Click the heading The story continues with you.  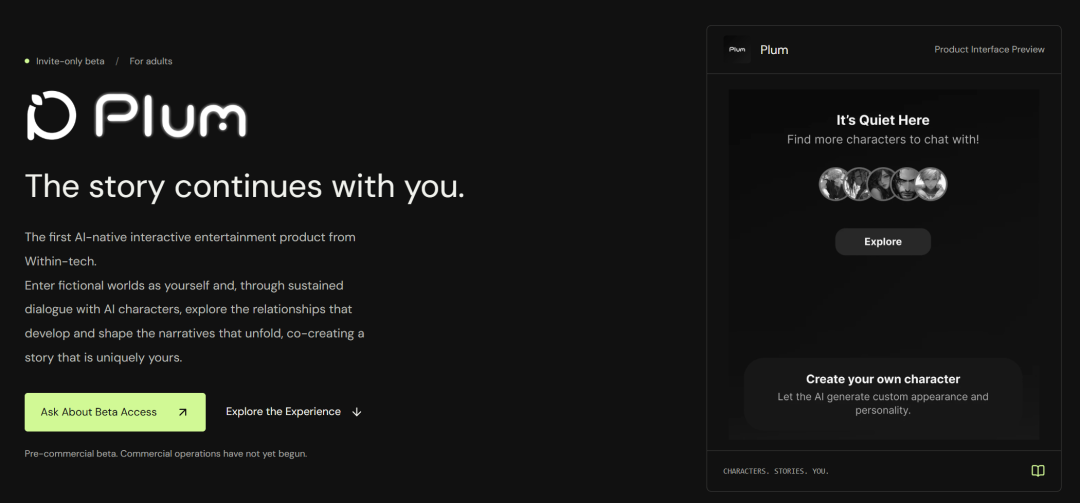245,187
